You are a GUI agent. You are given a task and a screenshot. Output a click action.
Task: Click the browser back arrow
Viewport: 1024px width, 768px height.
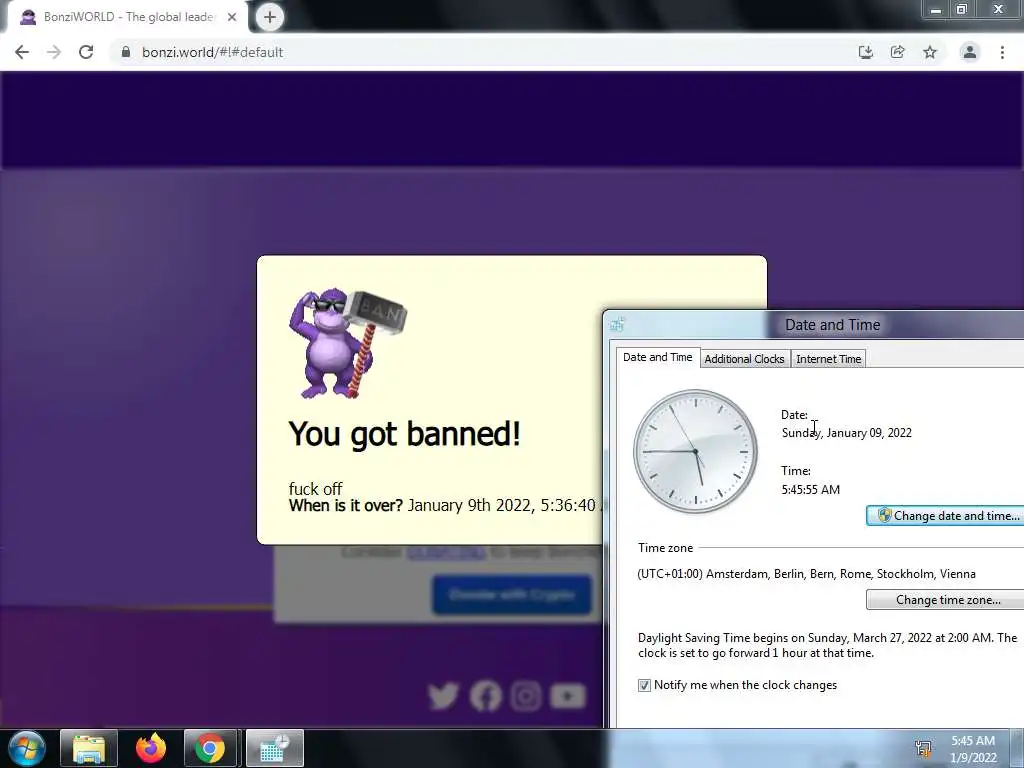[x=22, y=52]
